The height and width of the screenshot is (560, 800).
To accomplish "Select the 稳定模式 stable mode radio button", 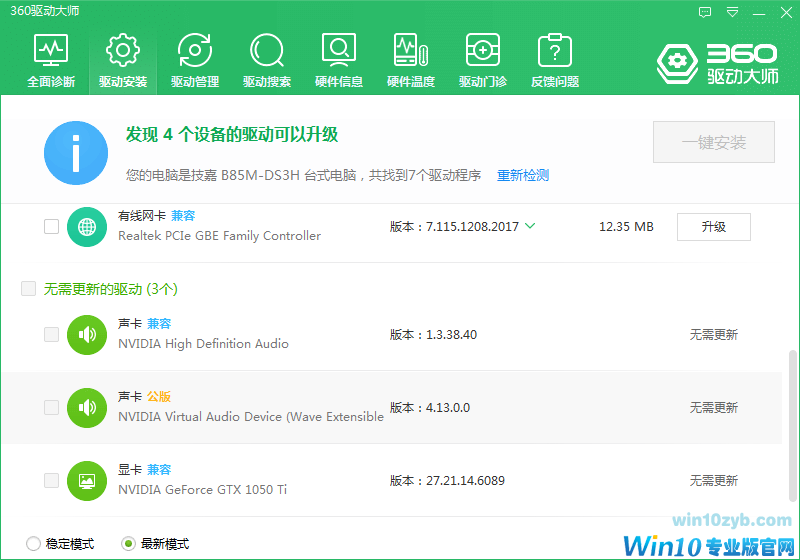I will pyautogui.click(x=33, y=544).
